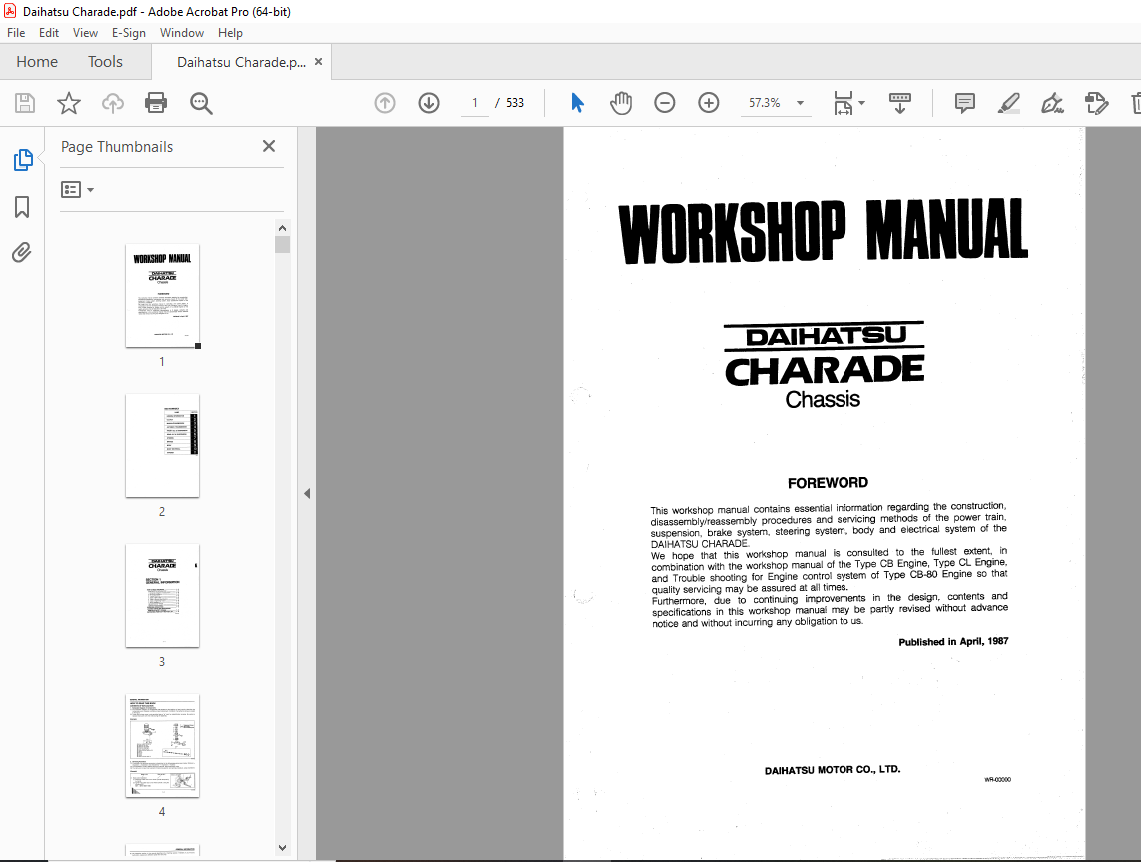
Task: Open the File menu
Action: point(16,33)
